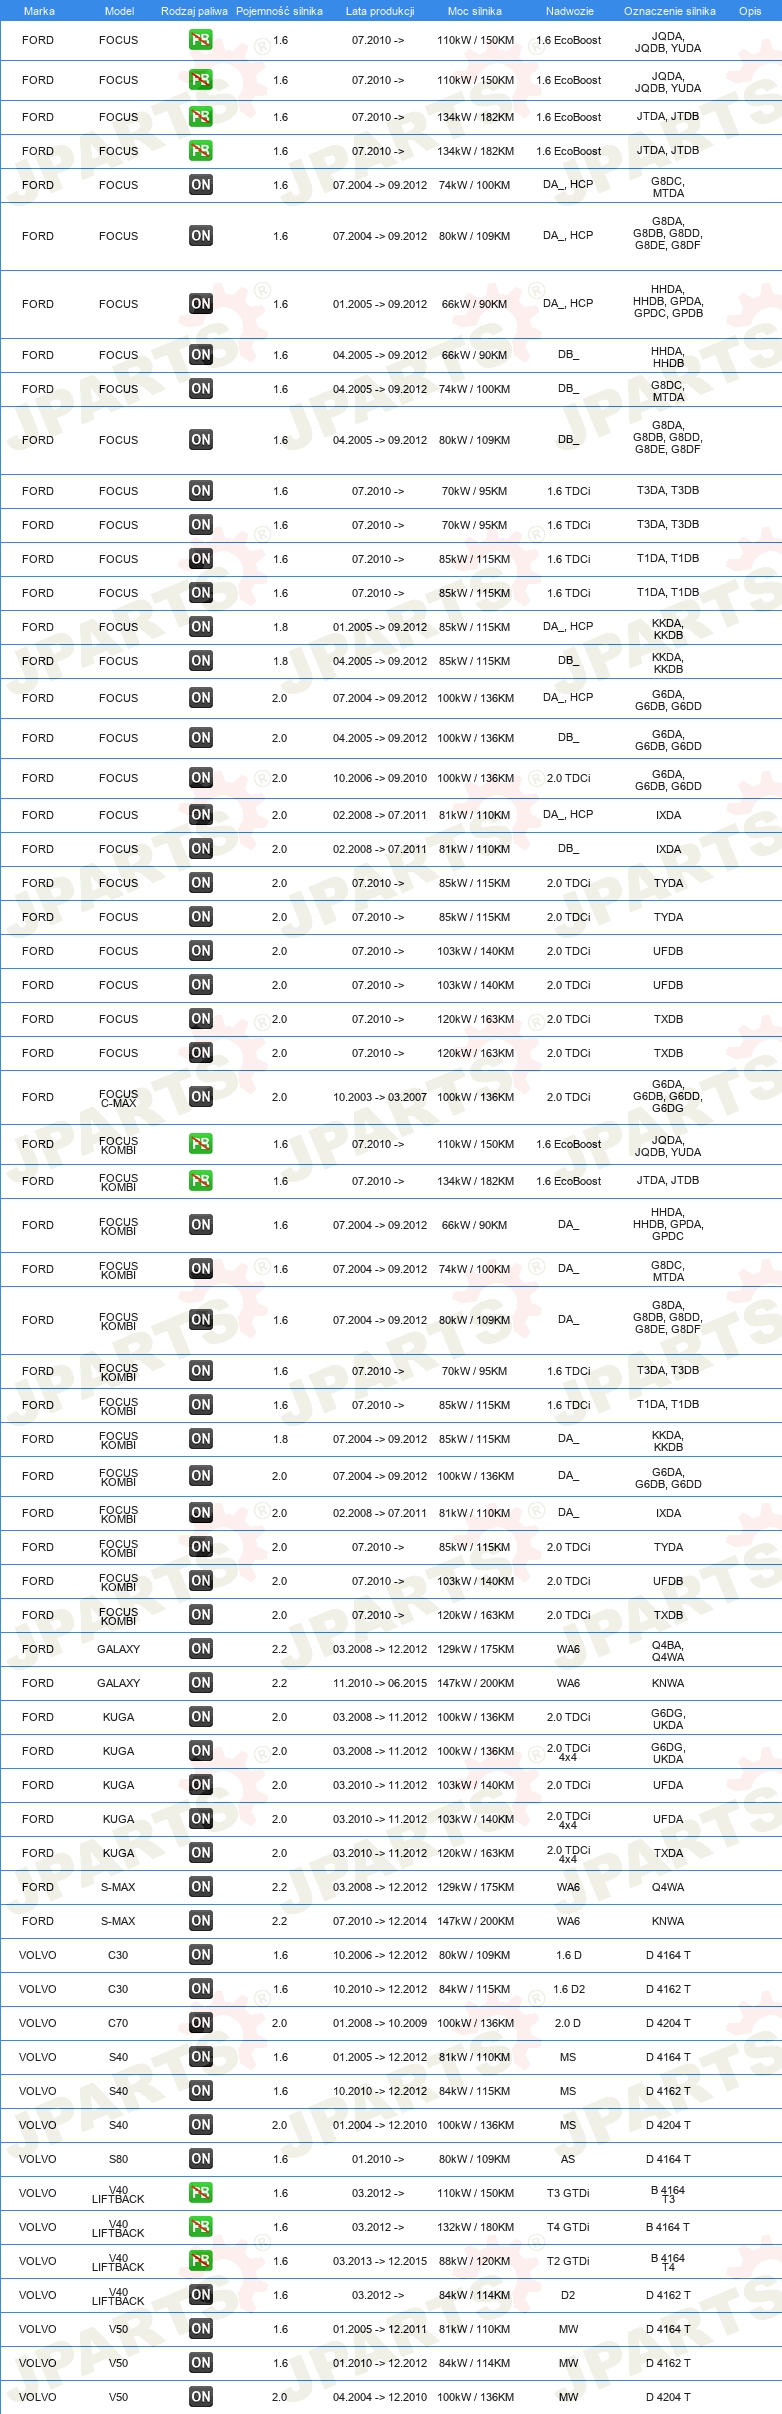
Task: Click the PB fuel icon in the V40 T2 GTDi row
Action: (200, 2261)
